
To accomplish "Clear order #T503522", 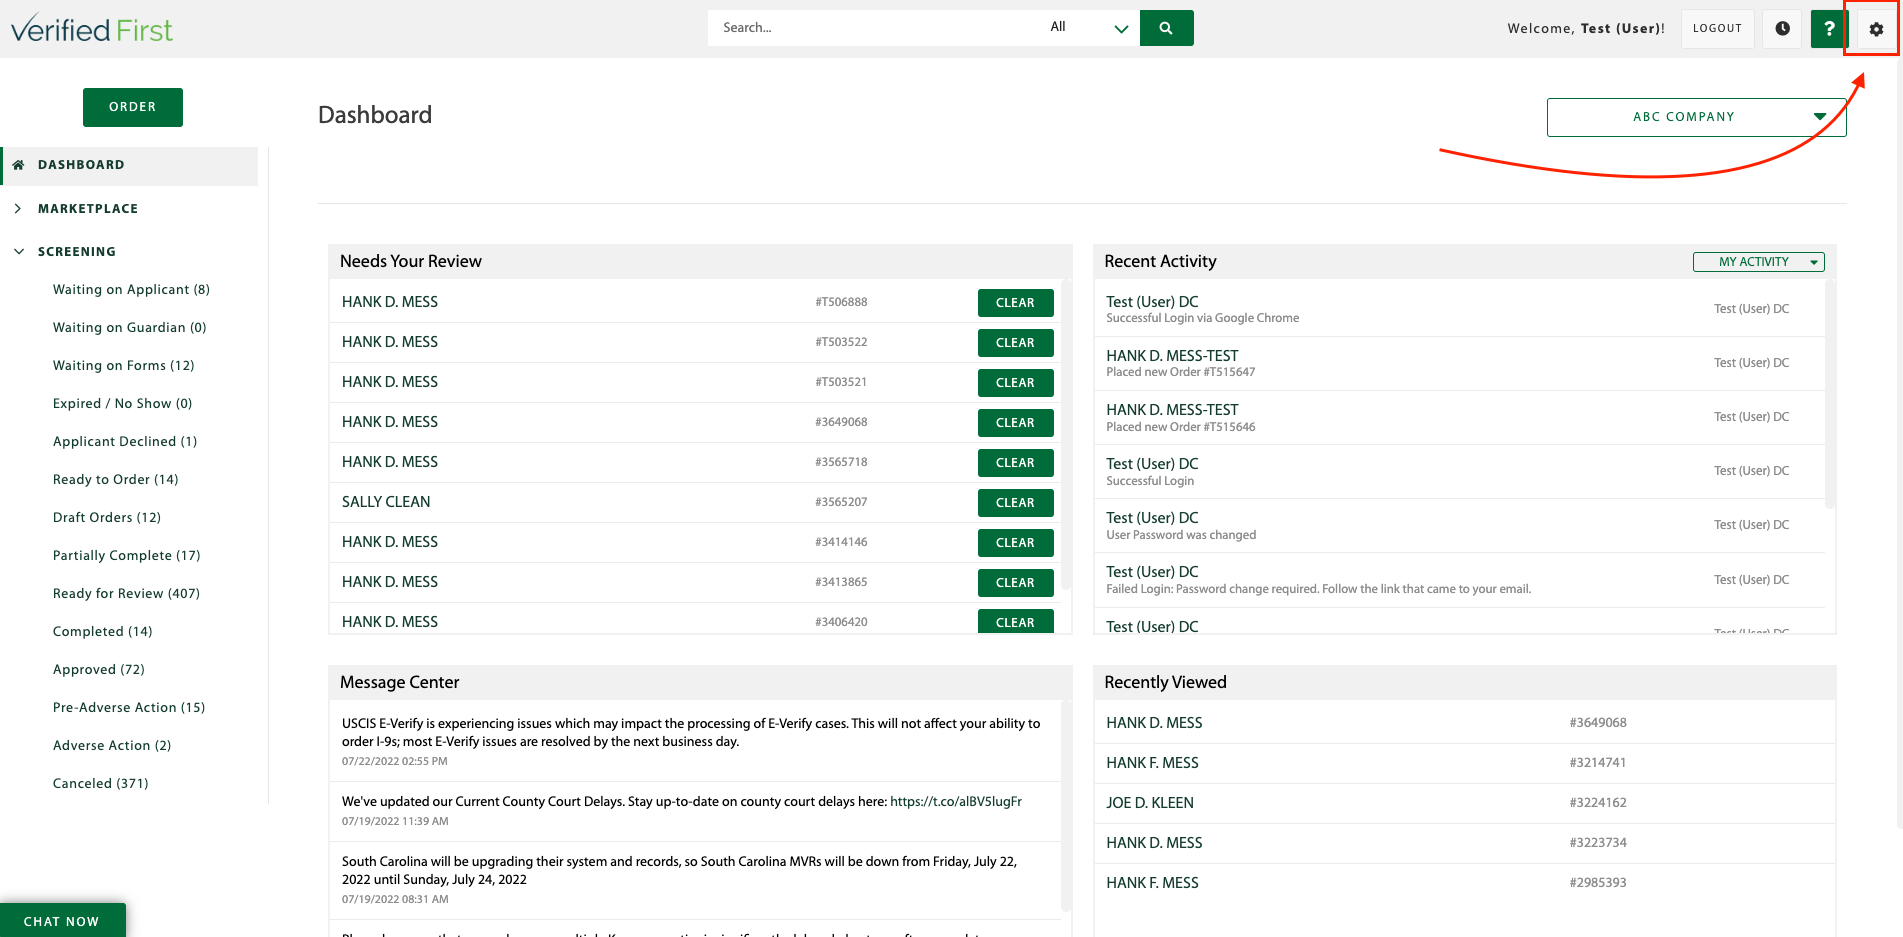I will (x=1015, y=343).
